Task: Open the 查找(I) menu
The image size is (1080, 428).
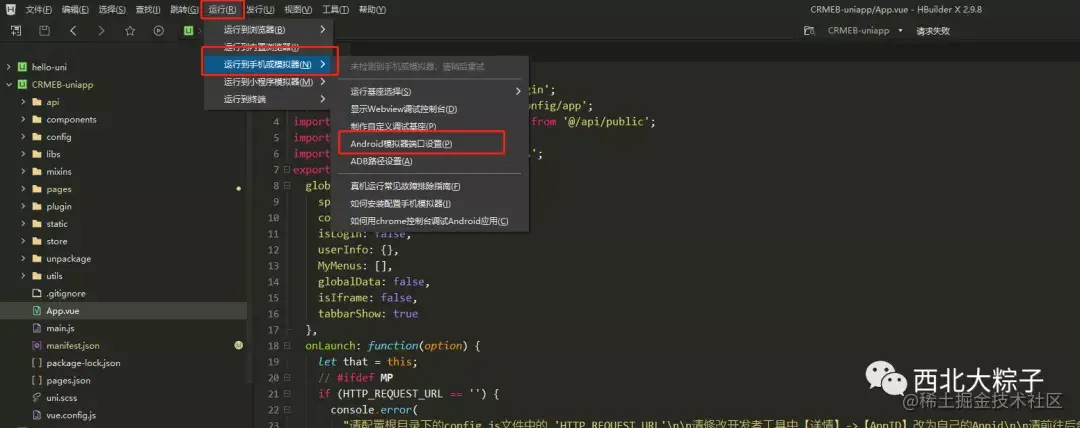Action: pyautogui.click(x=148, y=10)
